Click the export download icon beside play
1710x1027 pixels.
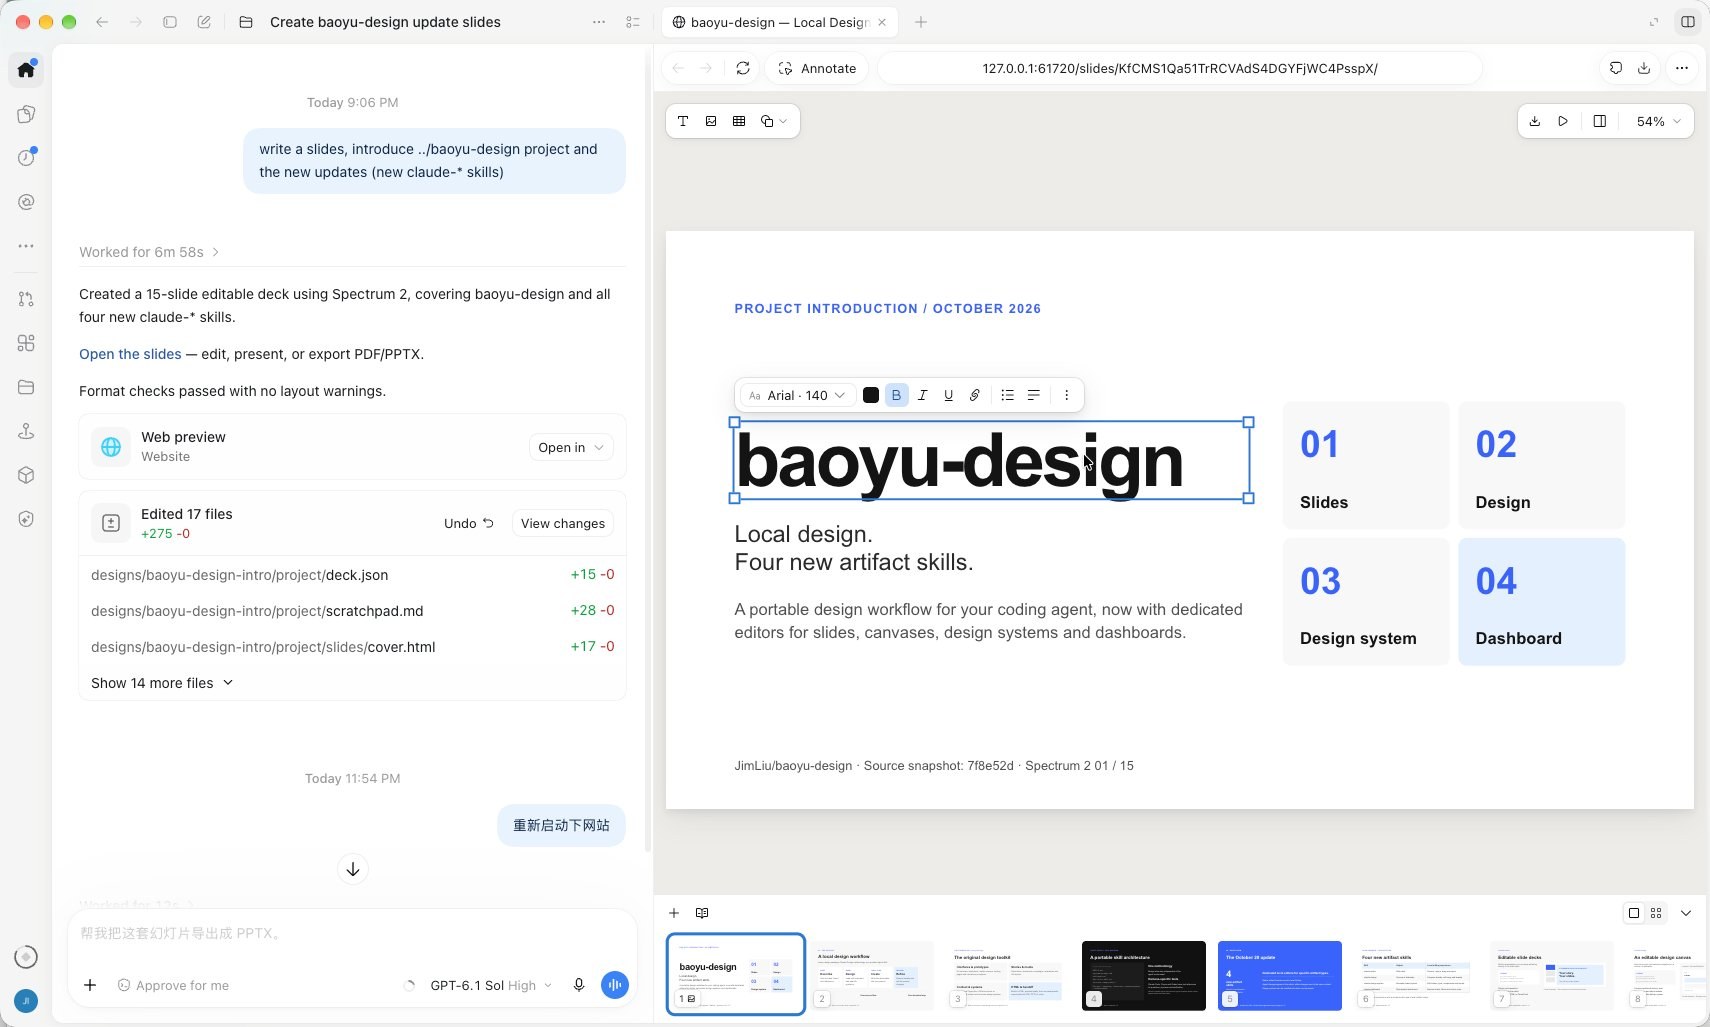(1535, 121)
